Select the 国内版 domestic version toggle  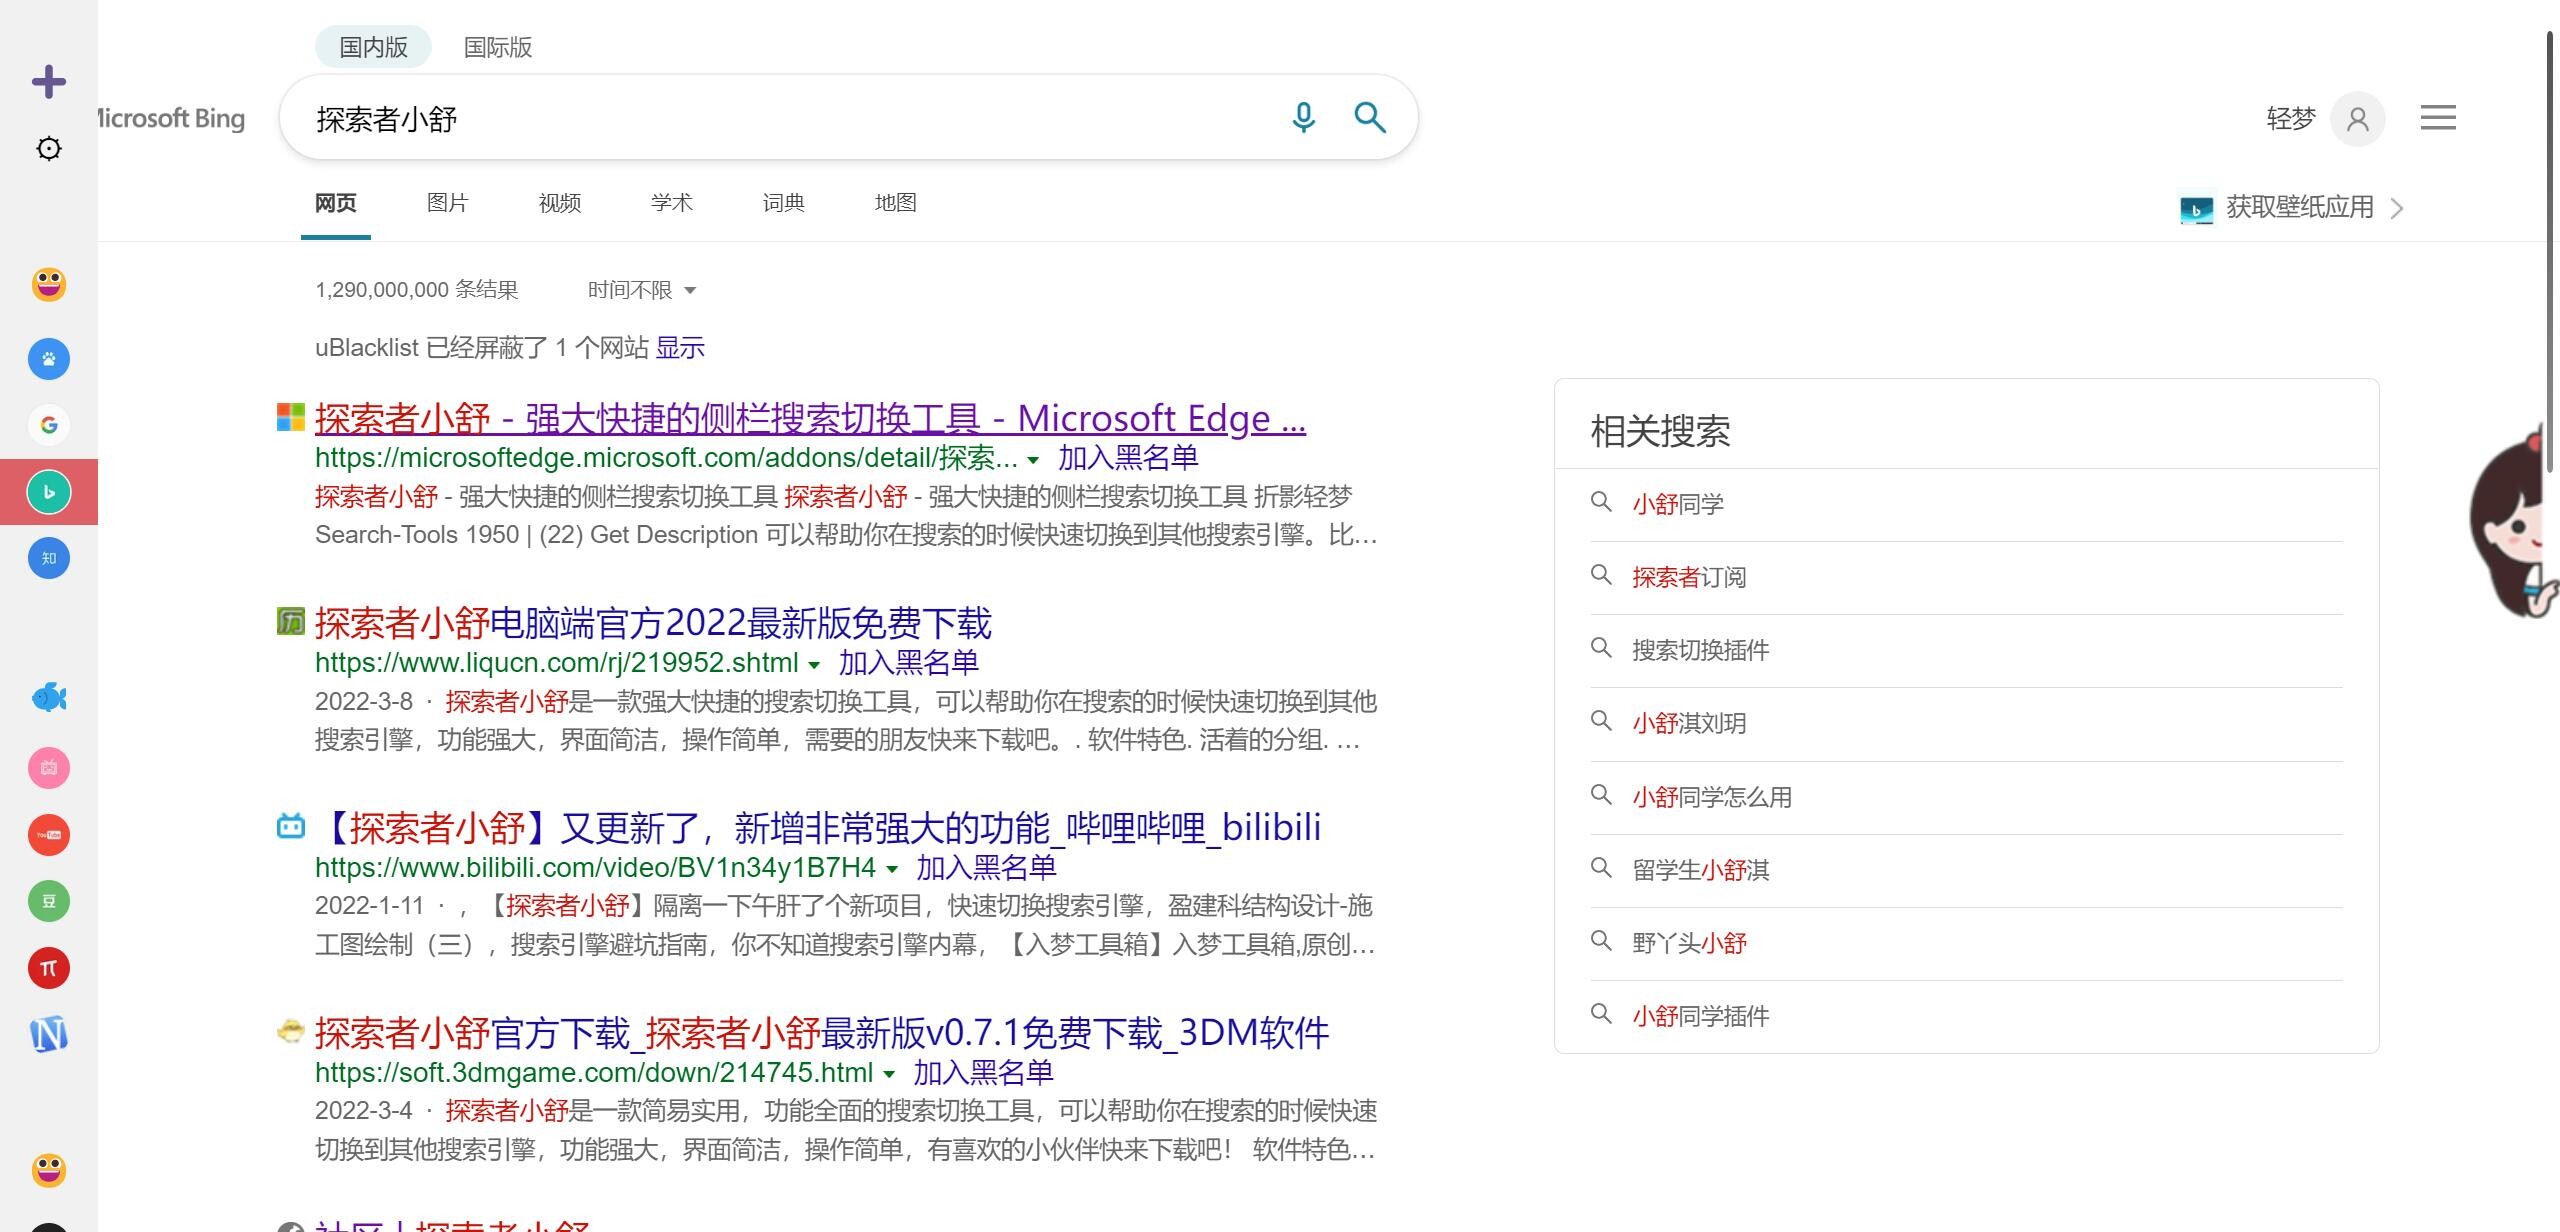(373, 47)
